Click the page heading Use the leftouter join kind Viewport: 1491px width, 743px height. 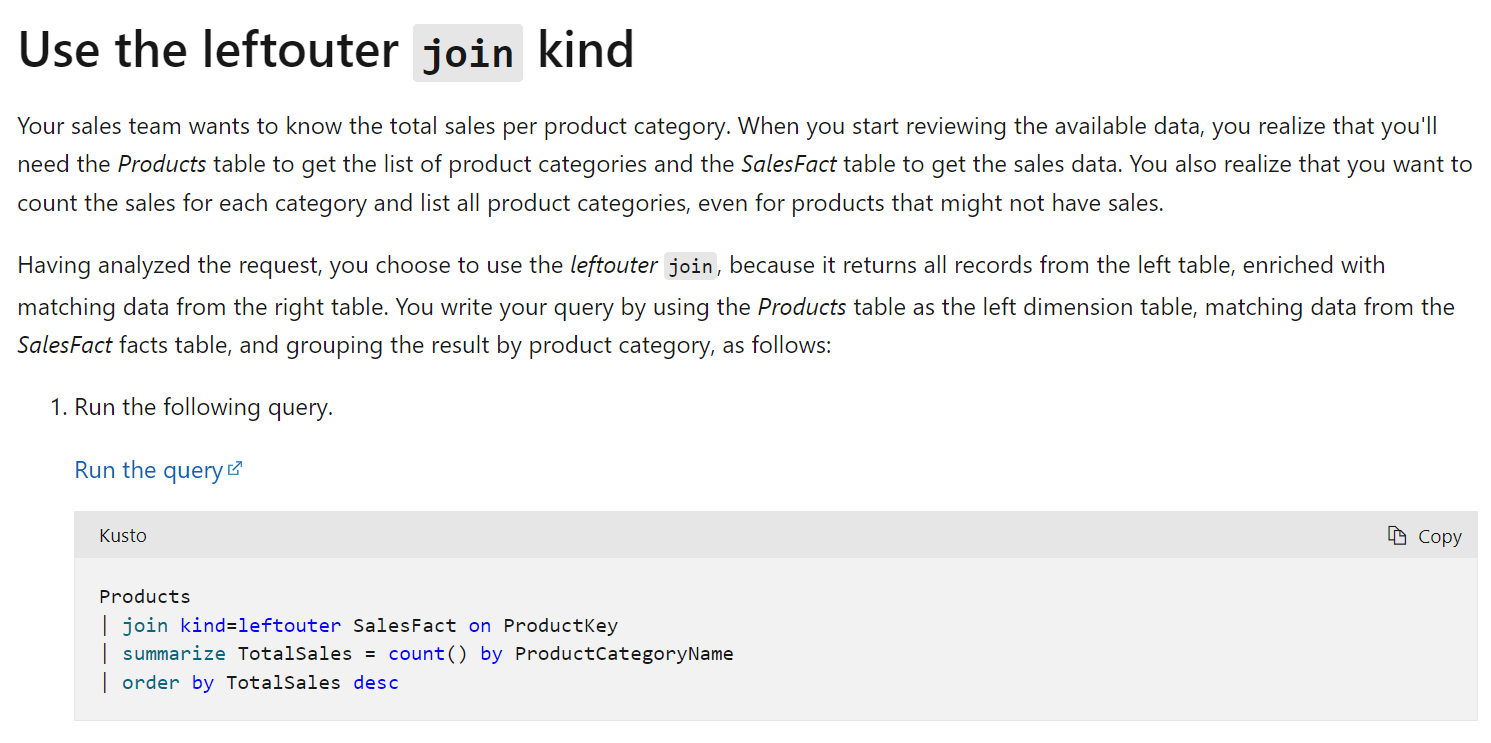click(x=326, y=50)
